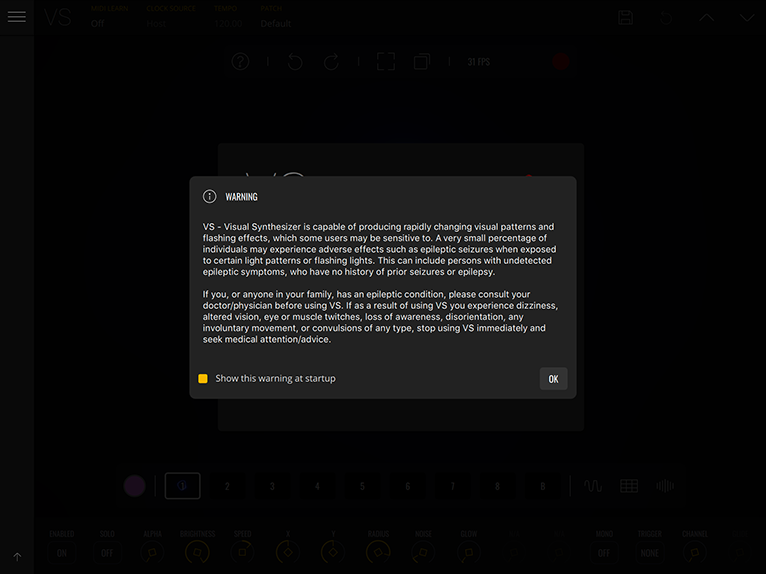Click the OK button in the warning dialog
The image size is (766, 574).
[x=553, y=379]
